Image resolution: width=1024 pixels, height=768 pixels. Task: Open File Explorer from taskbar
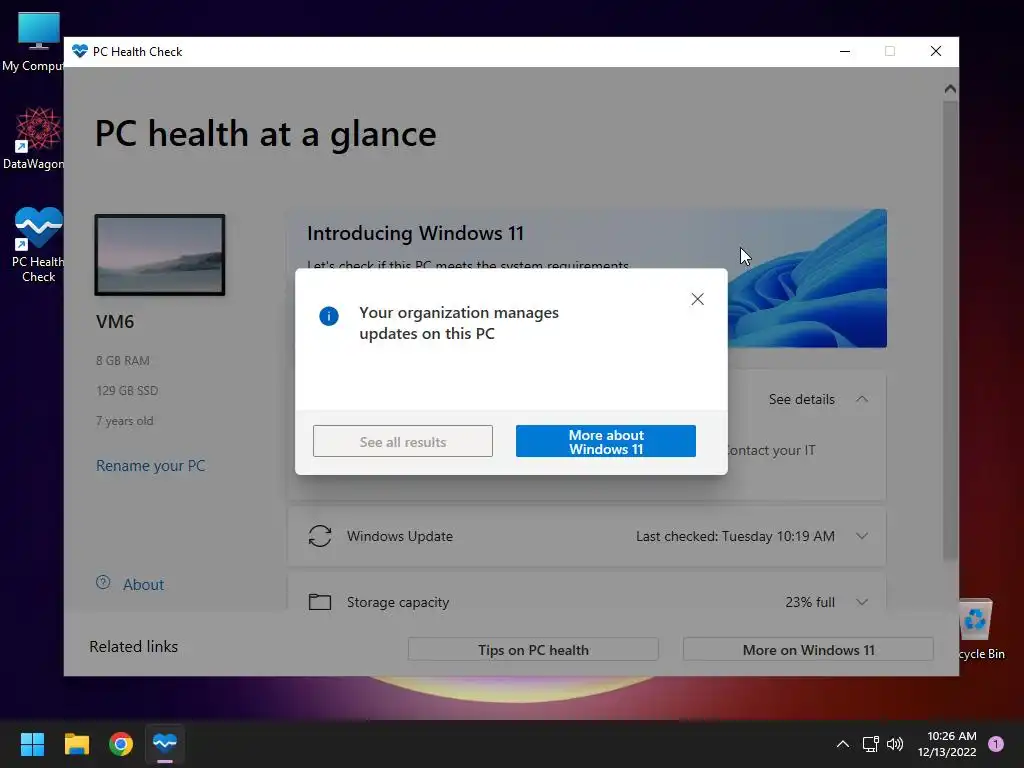point(76,744)
